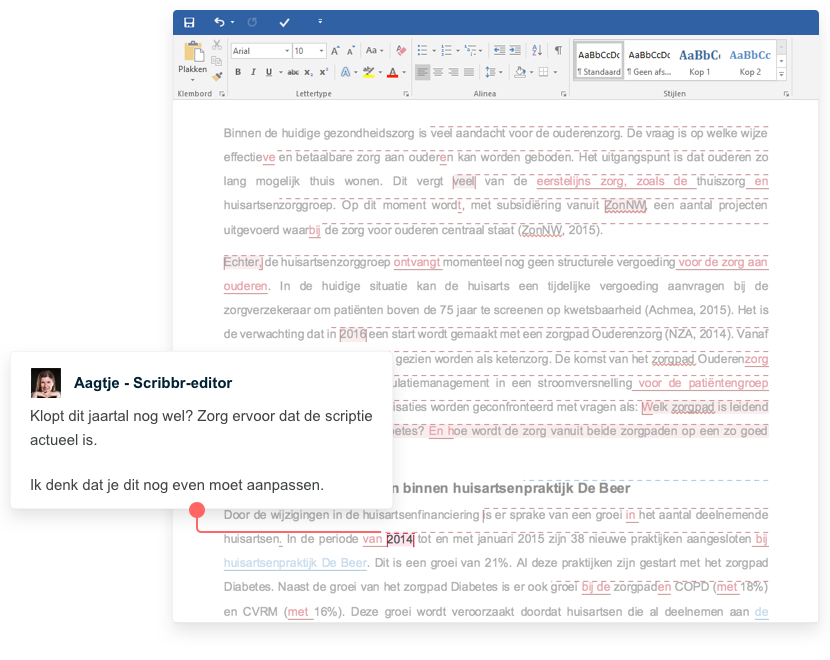This screenshot has height=660, width=830.
Task: Activate the format painter brush
Action: pos(216,76)
